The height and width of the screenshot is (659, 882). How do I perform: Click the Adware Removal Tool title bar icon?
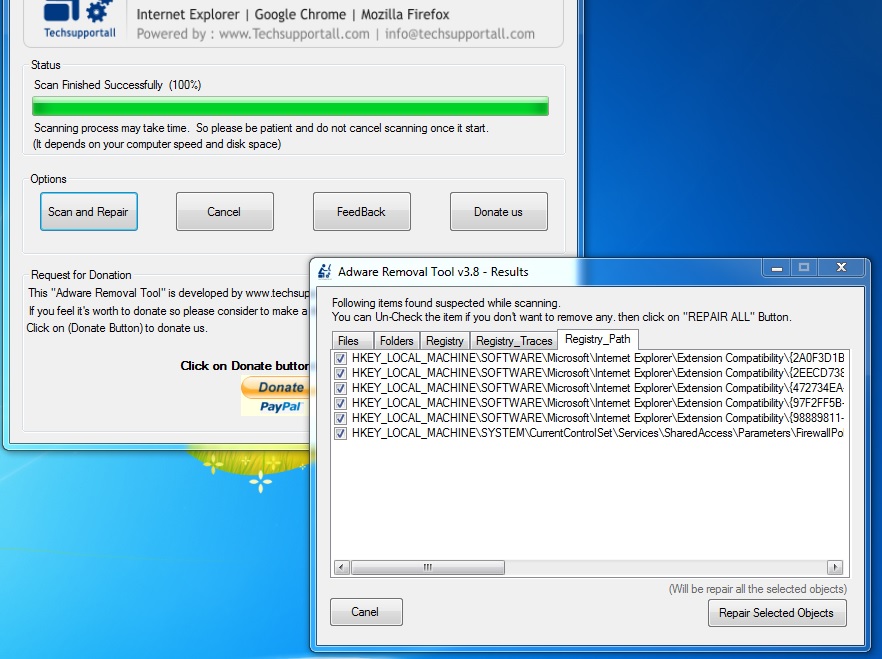pyautogui.click(x=325, y=272)
